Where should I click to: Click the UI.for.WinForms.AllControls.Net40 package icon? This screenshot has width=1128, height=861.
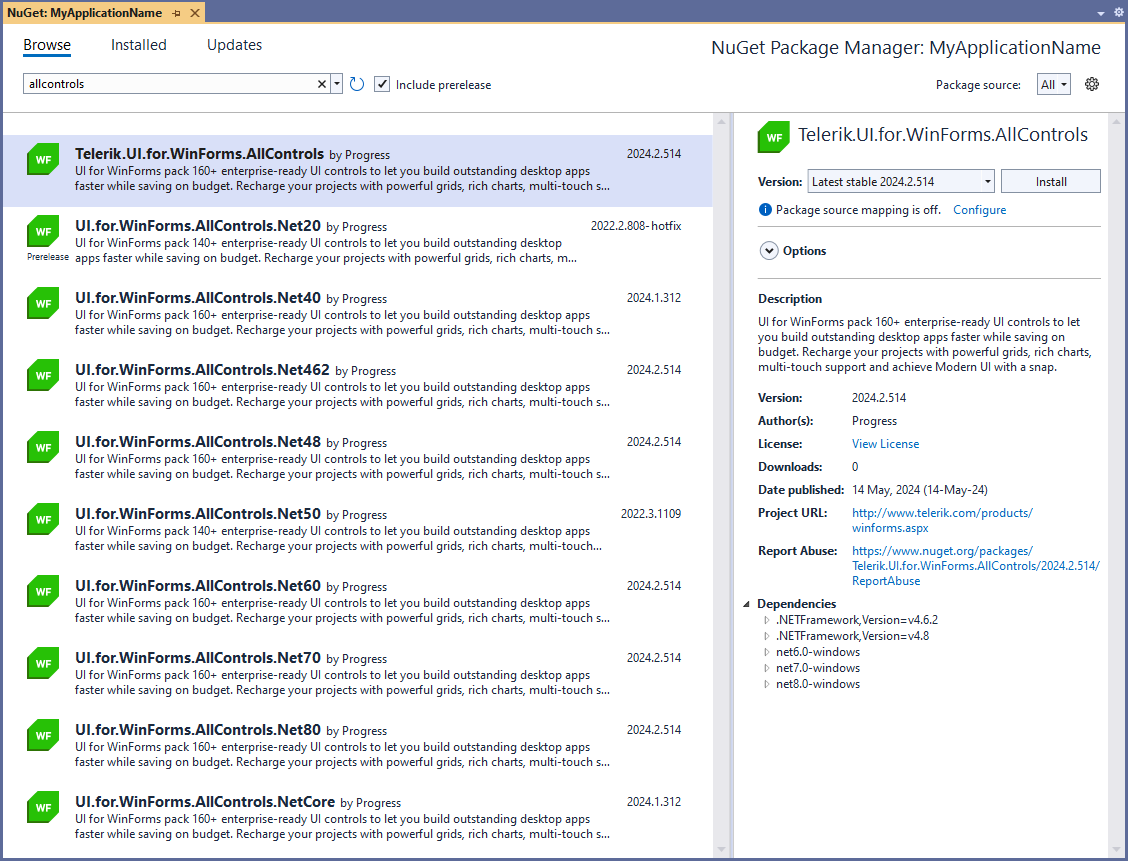coord(43,303)
